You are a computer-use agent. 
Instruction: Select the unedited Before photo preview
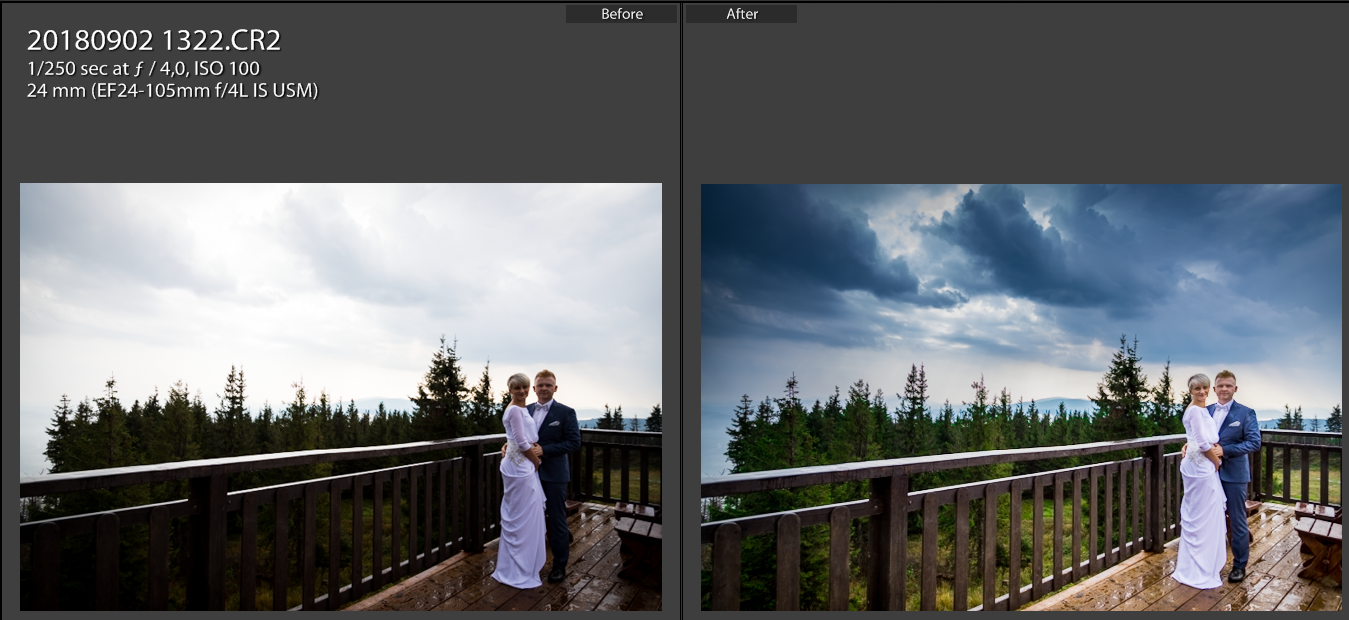tap(341, 397)
